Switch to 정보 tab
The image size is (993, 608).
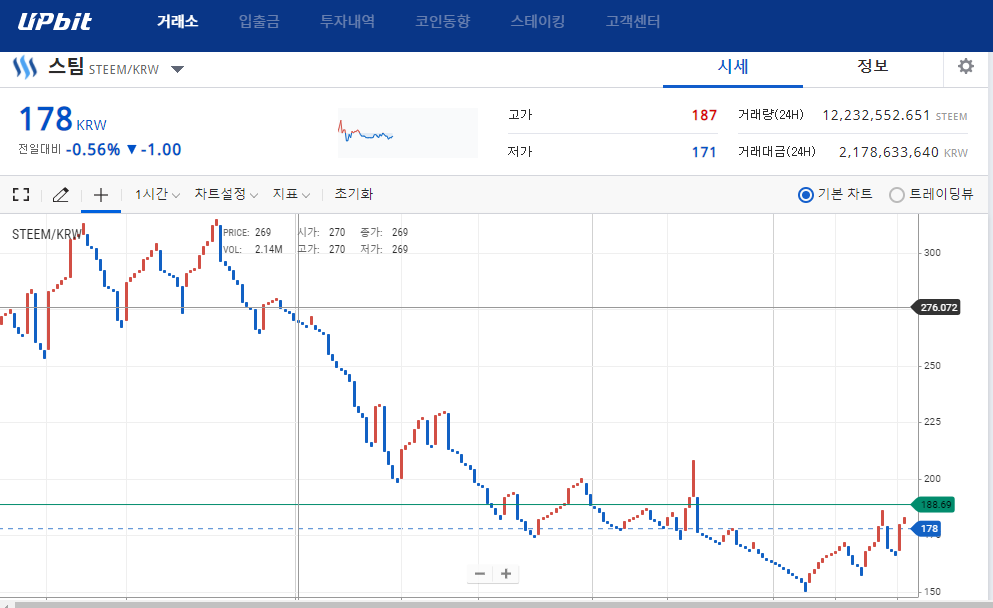(x=873, y=66)
